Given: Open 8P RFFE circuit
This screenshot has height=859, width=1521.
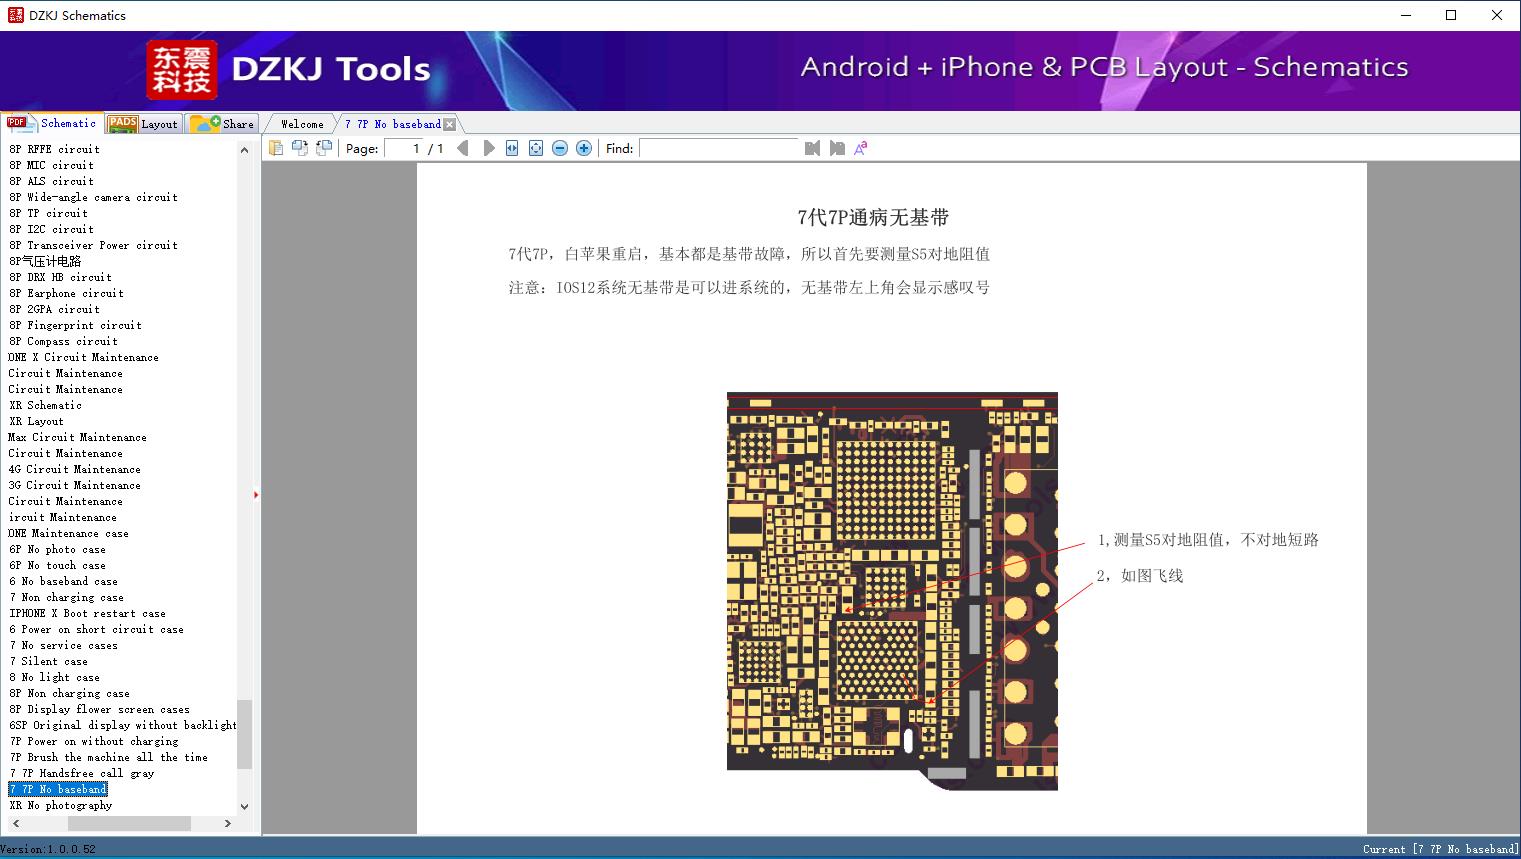Looking at the screenshot, I should click(54, 149).
